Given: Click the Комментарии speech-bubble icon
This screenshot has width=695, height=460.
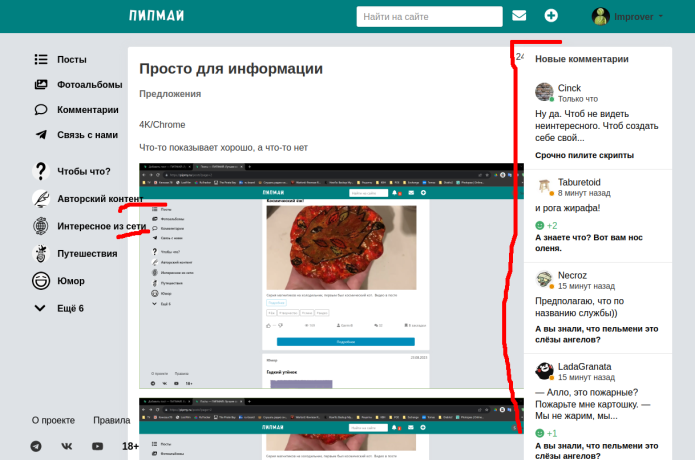Looking at the screenshot, I should pyautogui.click(x=41, y=109).
